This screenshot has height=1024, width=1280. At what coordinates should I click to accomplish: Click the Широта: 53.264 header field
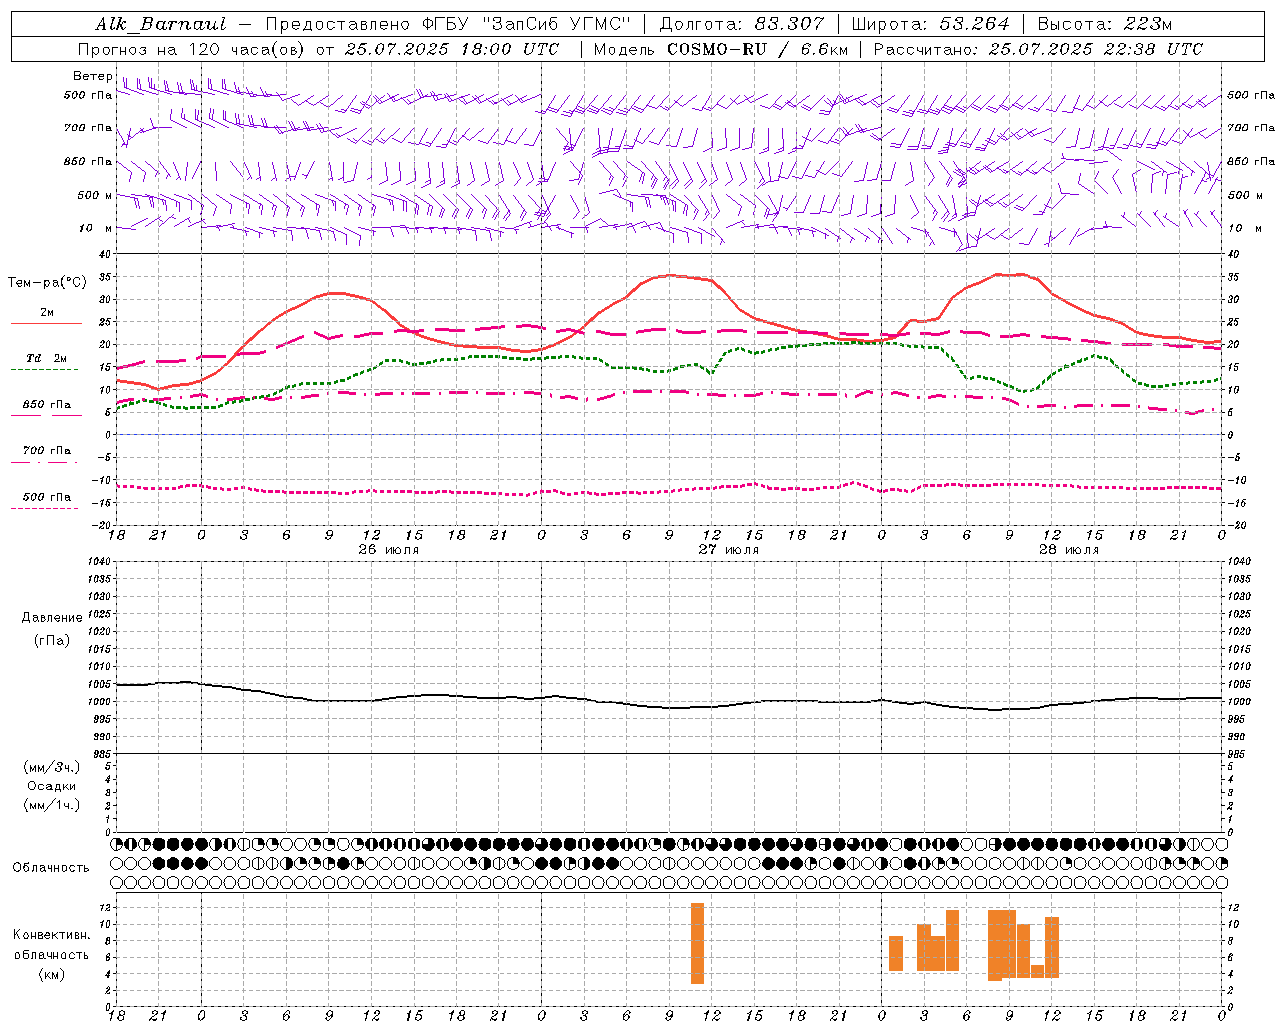point(930,24)
